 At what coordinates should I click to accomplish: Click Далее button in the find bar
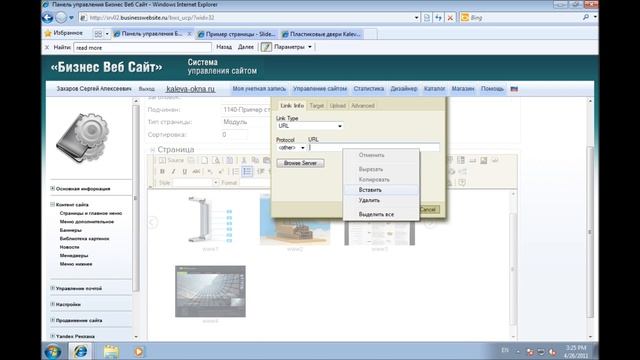pos(246,47)
